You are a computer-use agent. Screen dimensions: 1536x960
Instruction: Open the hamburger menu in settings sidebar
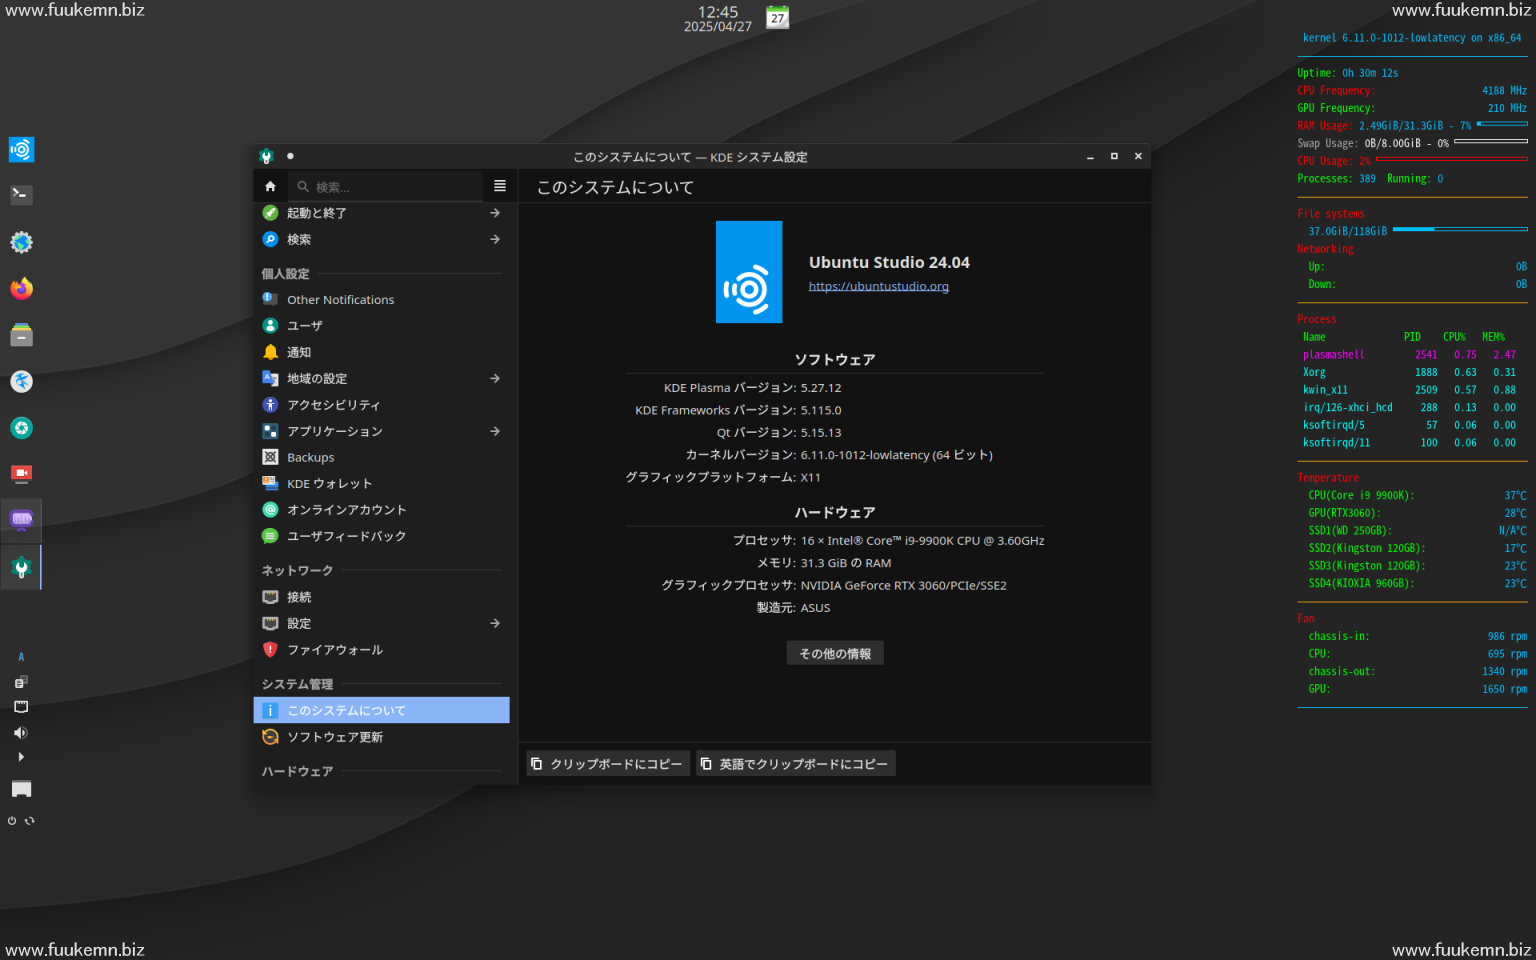tap(500, 186)
